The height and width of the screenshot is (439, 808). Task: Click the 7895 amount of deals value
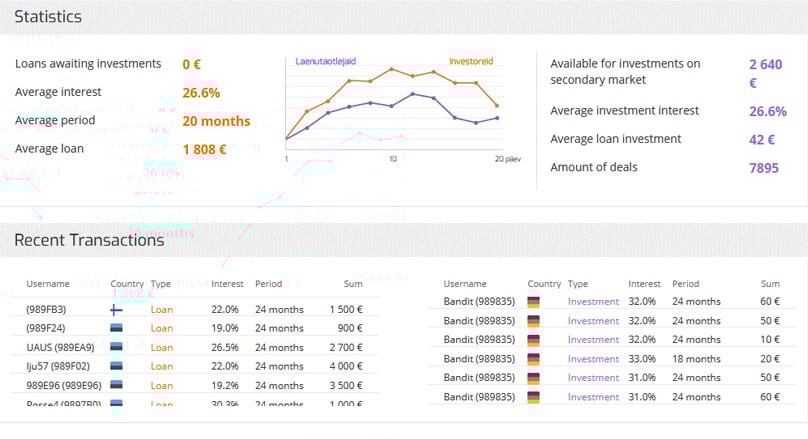pos(764,168)
